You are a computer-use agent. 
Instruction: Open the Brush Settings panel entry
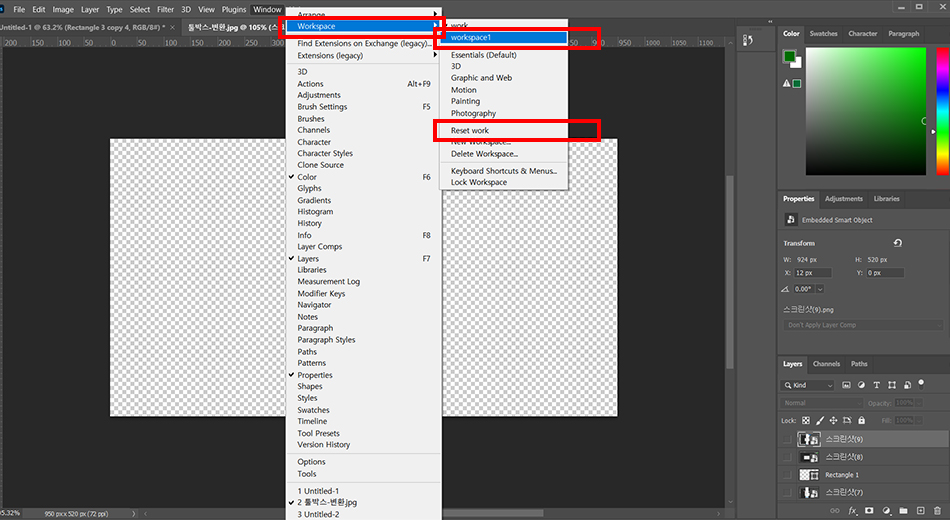click(364, 107)
